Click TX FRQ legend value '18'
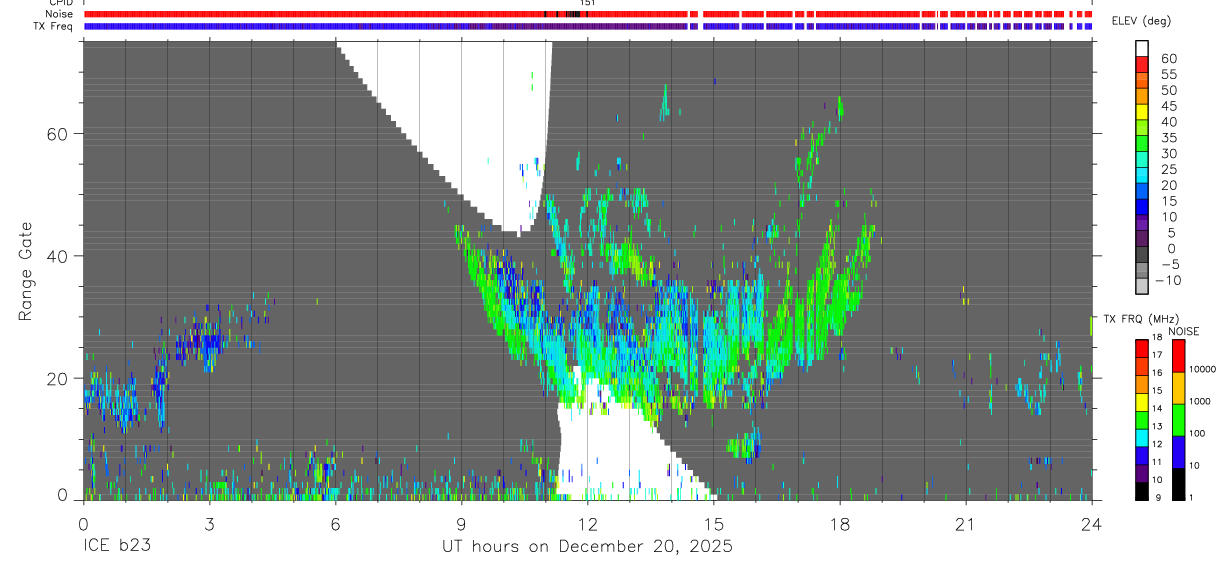 click(1159, 338)
